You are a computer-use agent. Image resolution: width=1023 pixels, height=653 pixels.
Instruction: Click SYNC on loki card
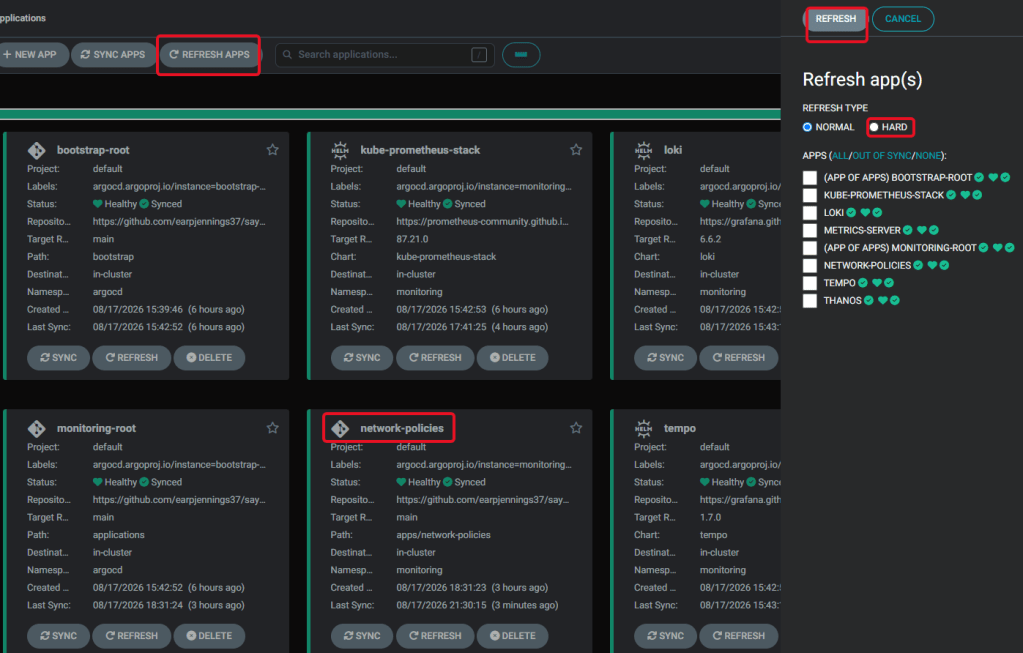(x=665, y=357)
